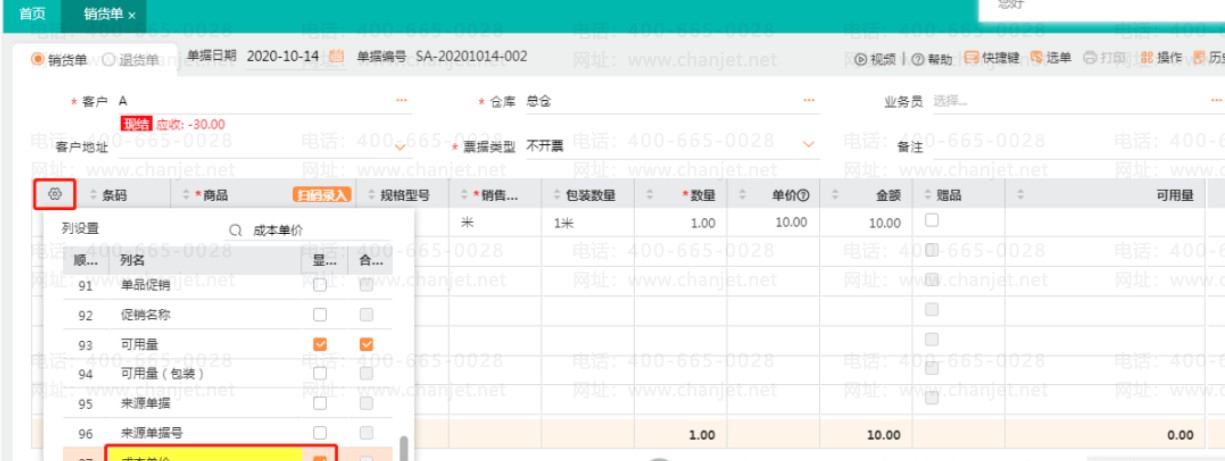Sort by the 条码 column arrows
The width and height of the screenshot is (1225, 461).
(x=95, y=196)
